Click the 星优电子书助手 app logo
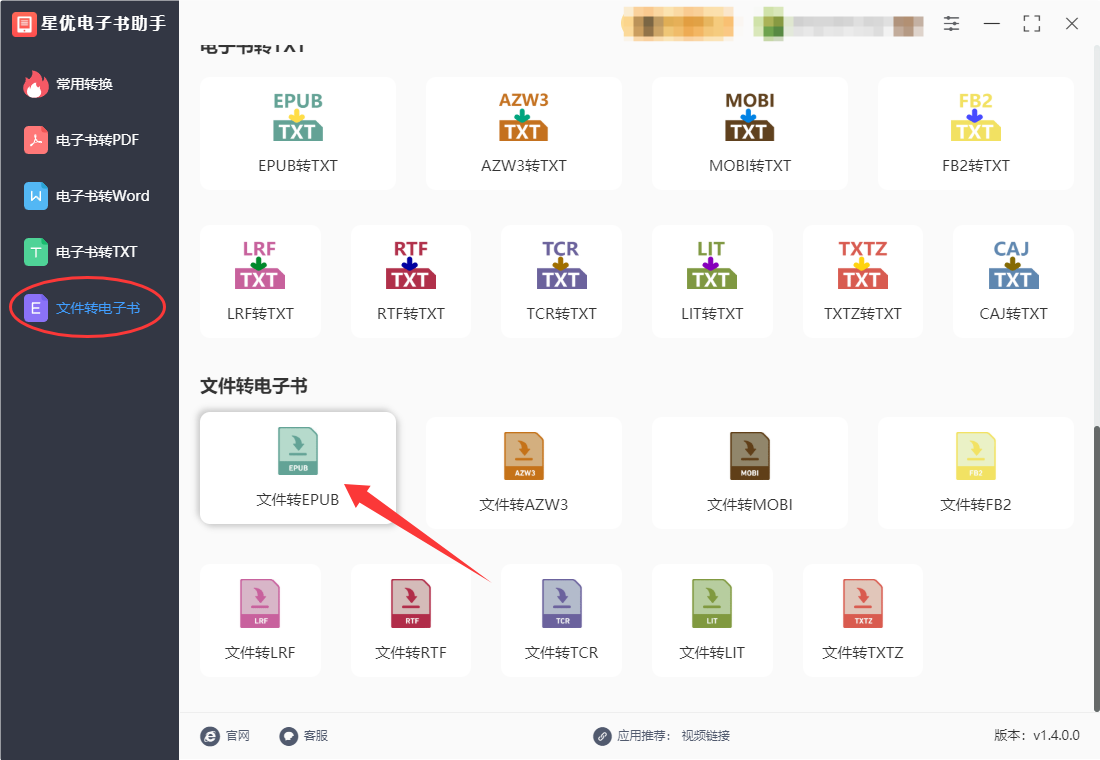 click(x=25, y=24)
